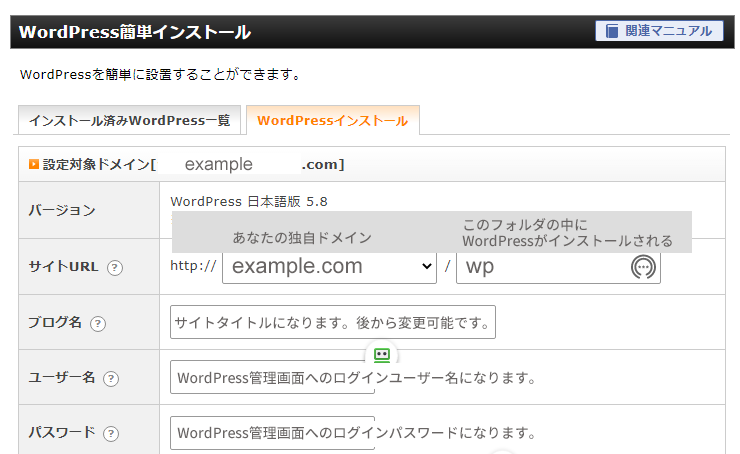Image resolution: width=740 pixels, height=454 pixels.
Task: Click the バージョン row label
Action: click(62, 210)
